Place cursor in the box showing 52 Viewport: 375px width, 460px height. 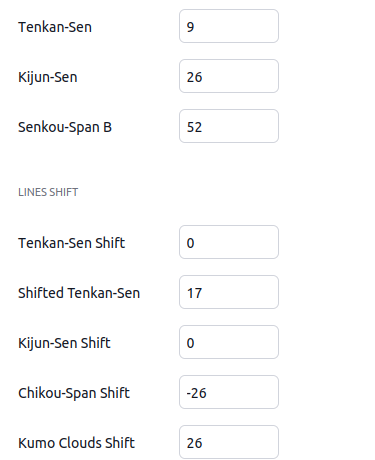pos(229,126)
